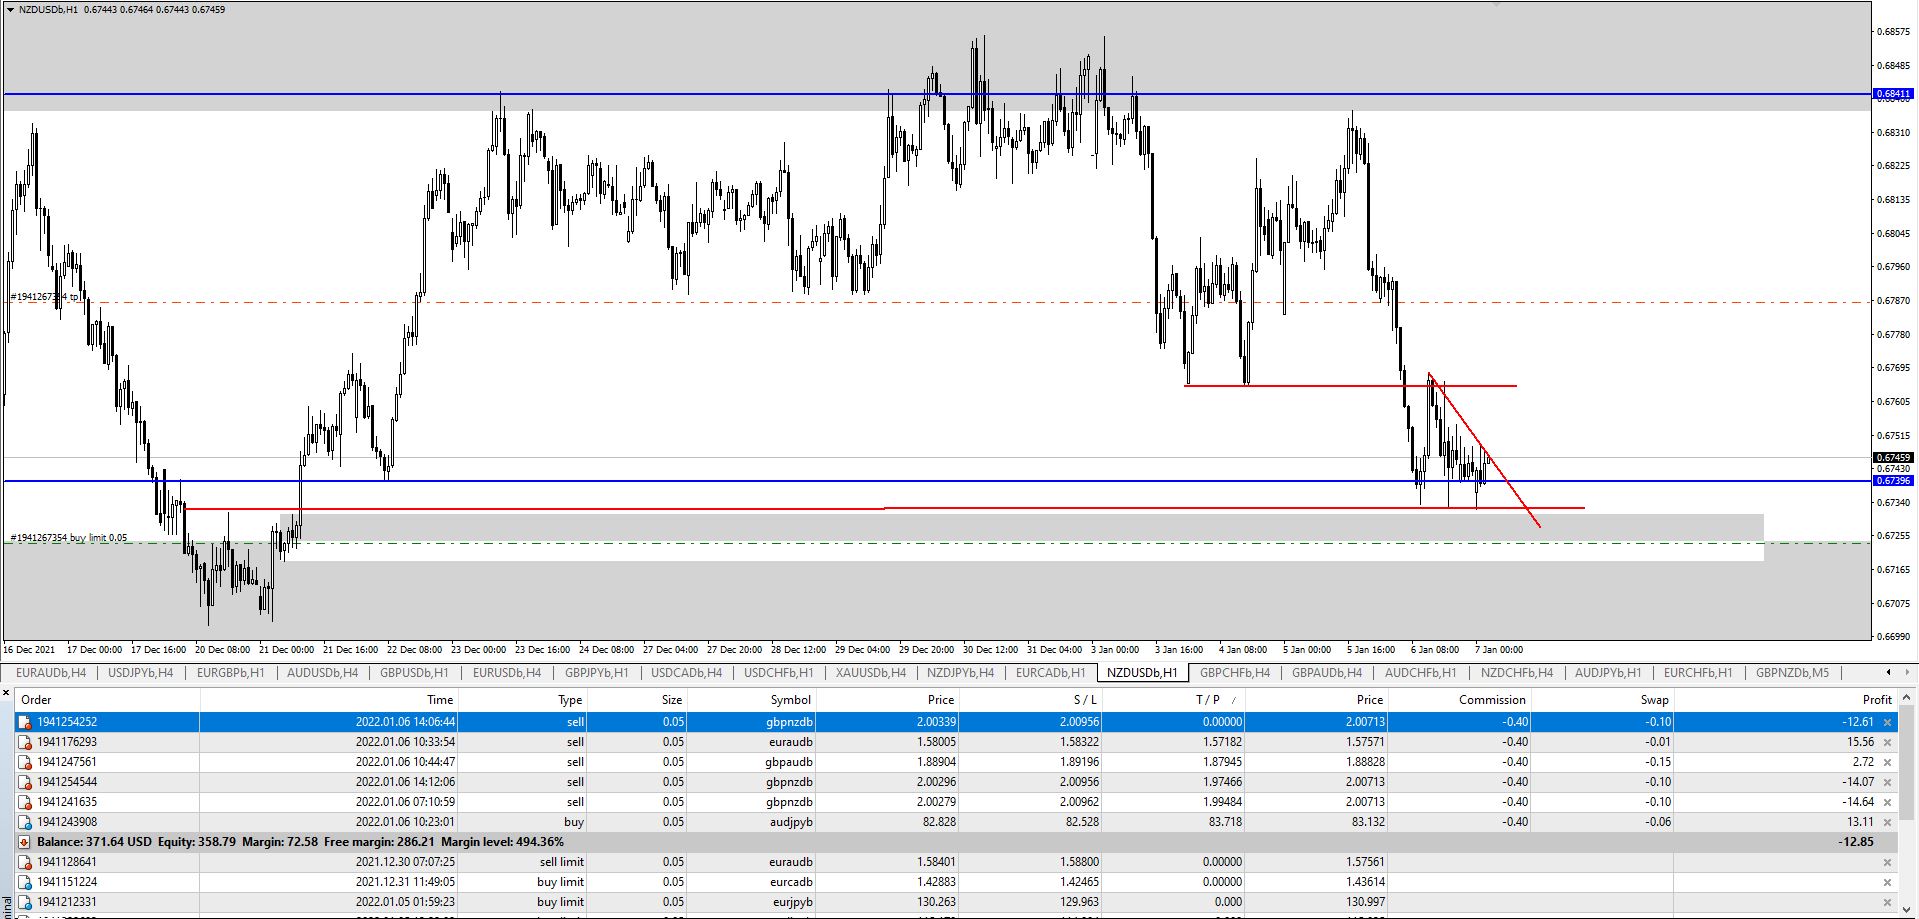Select the GBPUSDb,H1 chart tab

tap(414, 673)
